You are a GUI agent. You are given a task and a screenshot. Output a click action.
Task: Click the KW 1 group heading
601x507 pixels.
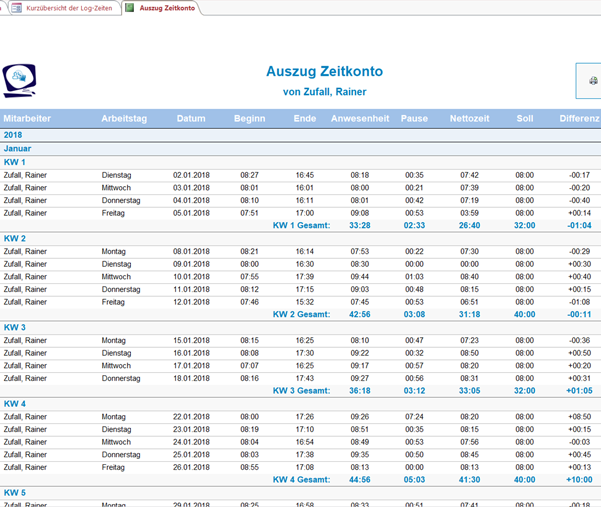pyautogui.click(x=15, y=162)
